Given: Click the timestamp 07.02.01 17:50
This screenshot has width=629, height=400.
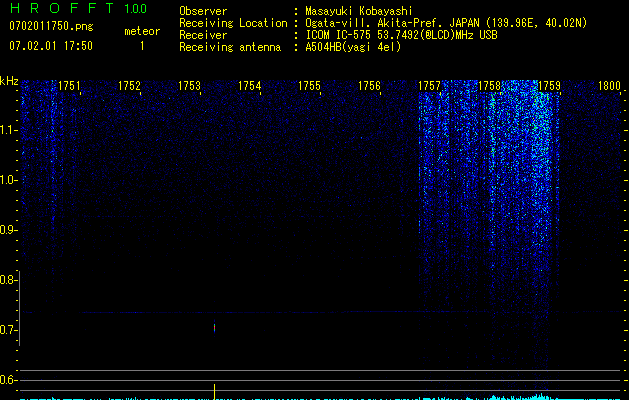Looking at the screenshot, I should pyautogui.click(x=51, y=46).
